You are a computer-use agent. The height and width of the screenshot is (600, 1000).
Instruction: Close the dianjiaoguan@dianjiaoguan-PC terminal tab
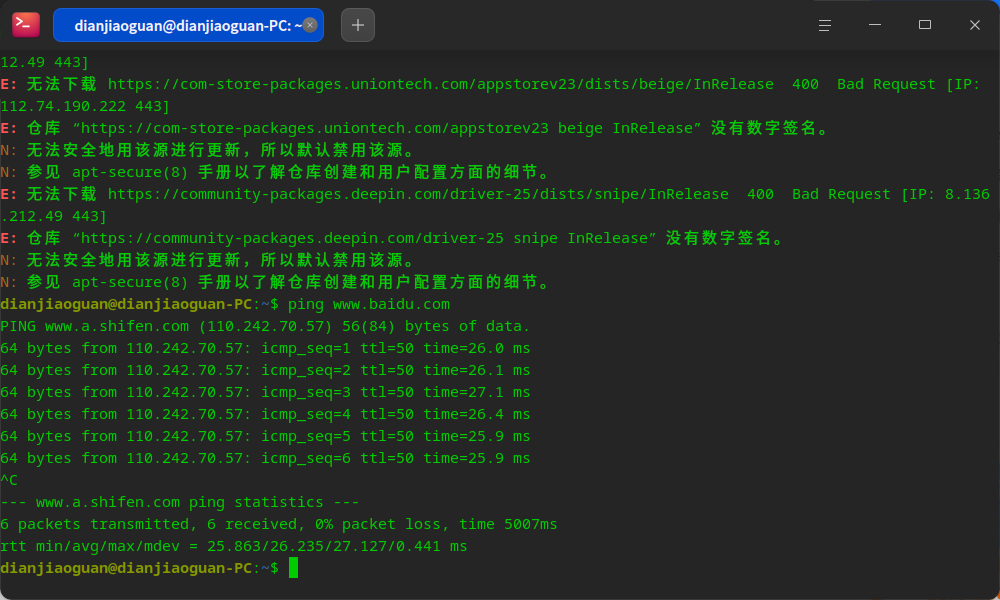(310, 25)
